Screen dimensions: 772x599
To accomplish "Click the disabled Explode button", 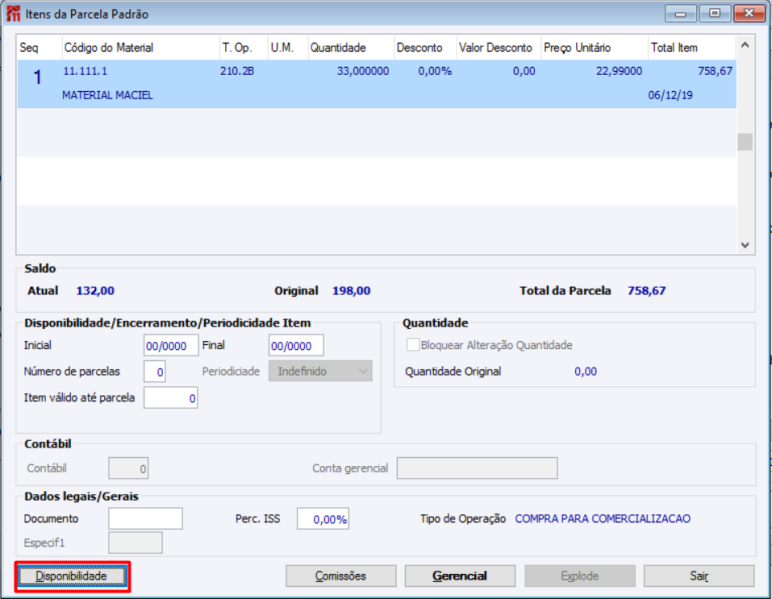I will pos(580,576).
